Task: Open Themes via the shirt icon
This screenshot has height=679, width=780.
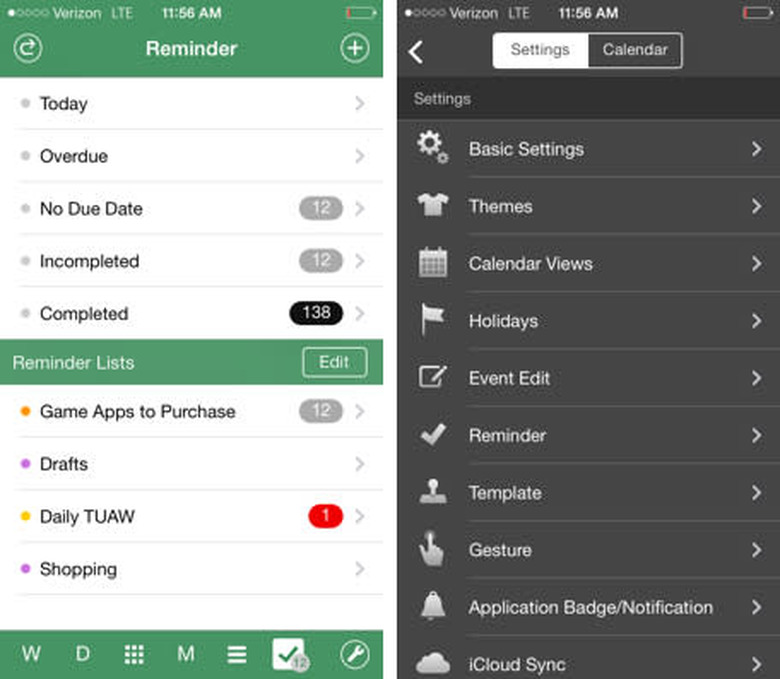Action: [432, 206]
